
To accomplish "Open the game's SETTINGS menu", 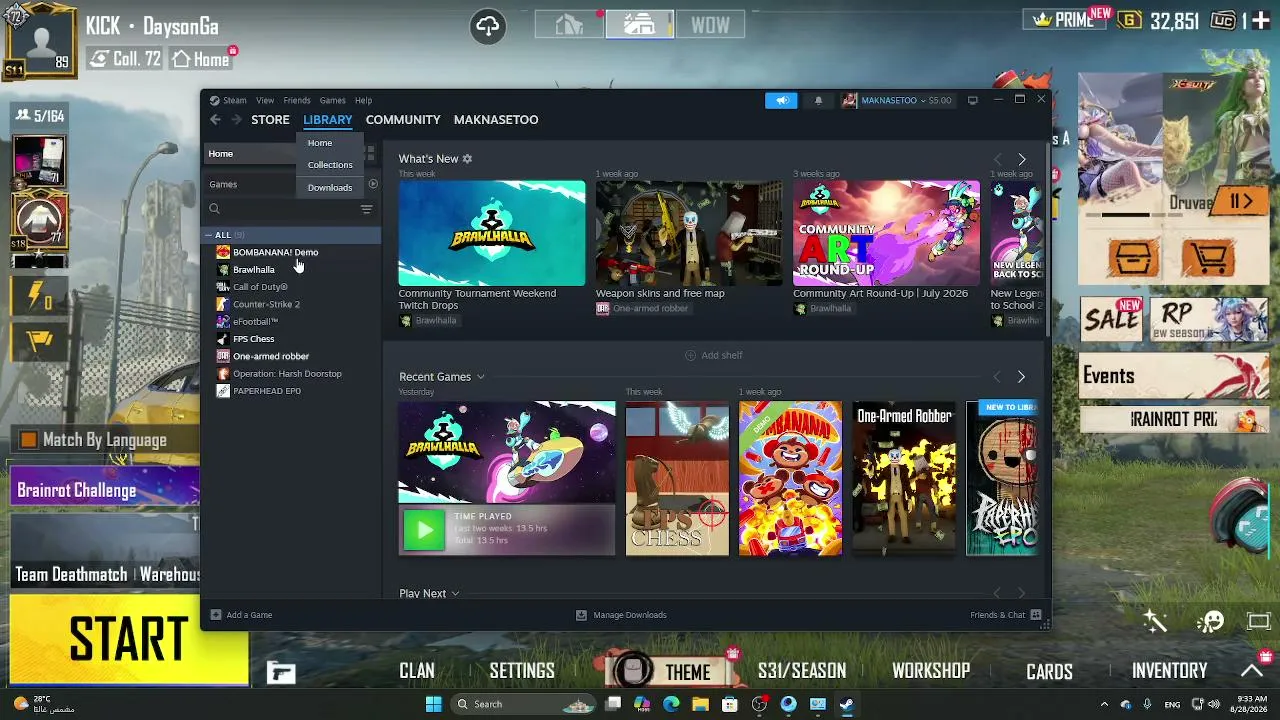I will click(x=522, y=671).
